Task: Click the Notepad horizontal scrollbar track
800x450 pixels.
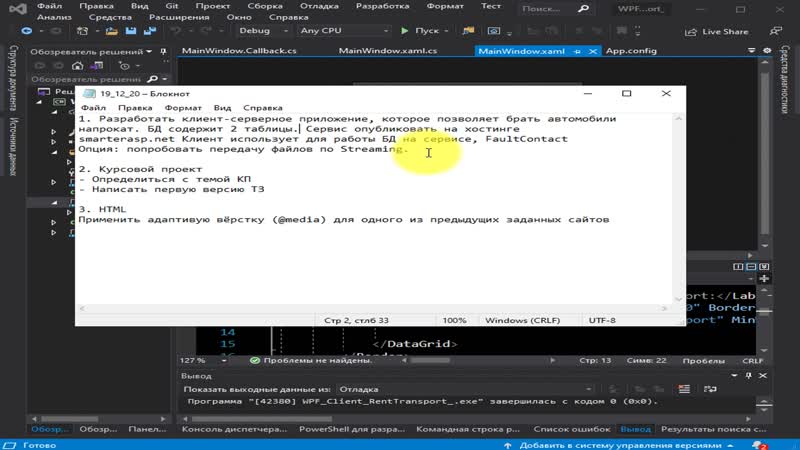Action: [373, 308]
